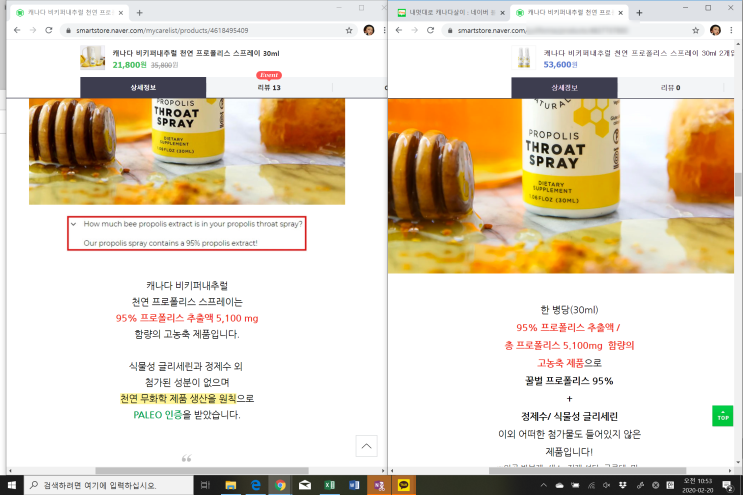The height and width of the screenshot is (495, 743).
Task: Launch Microsoft Edge from the taskbar
Action: 255,485
